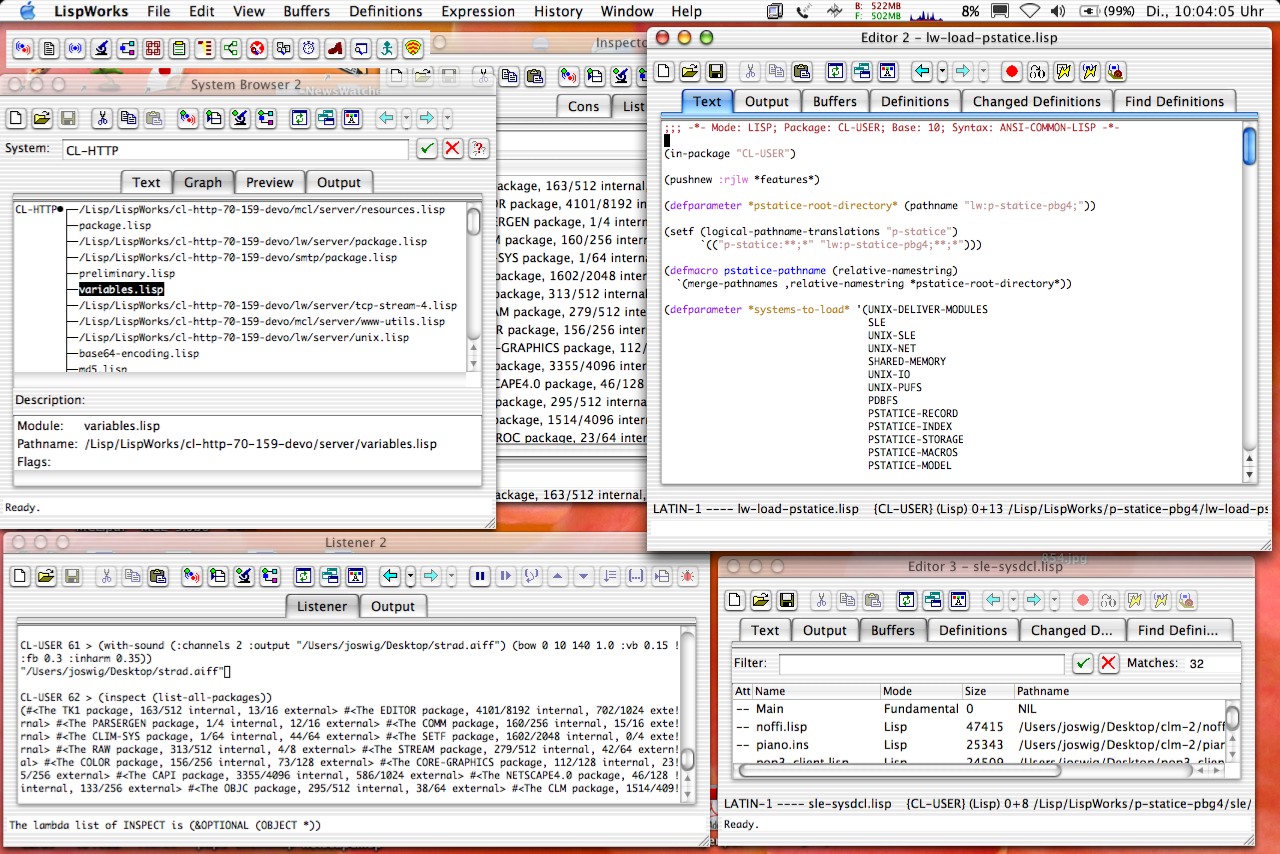The width and height of the screenshot is (1280, 854).
Task: Click the up triangle icon in Listener 2 toolbar
Action: pos(558,576)
